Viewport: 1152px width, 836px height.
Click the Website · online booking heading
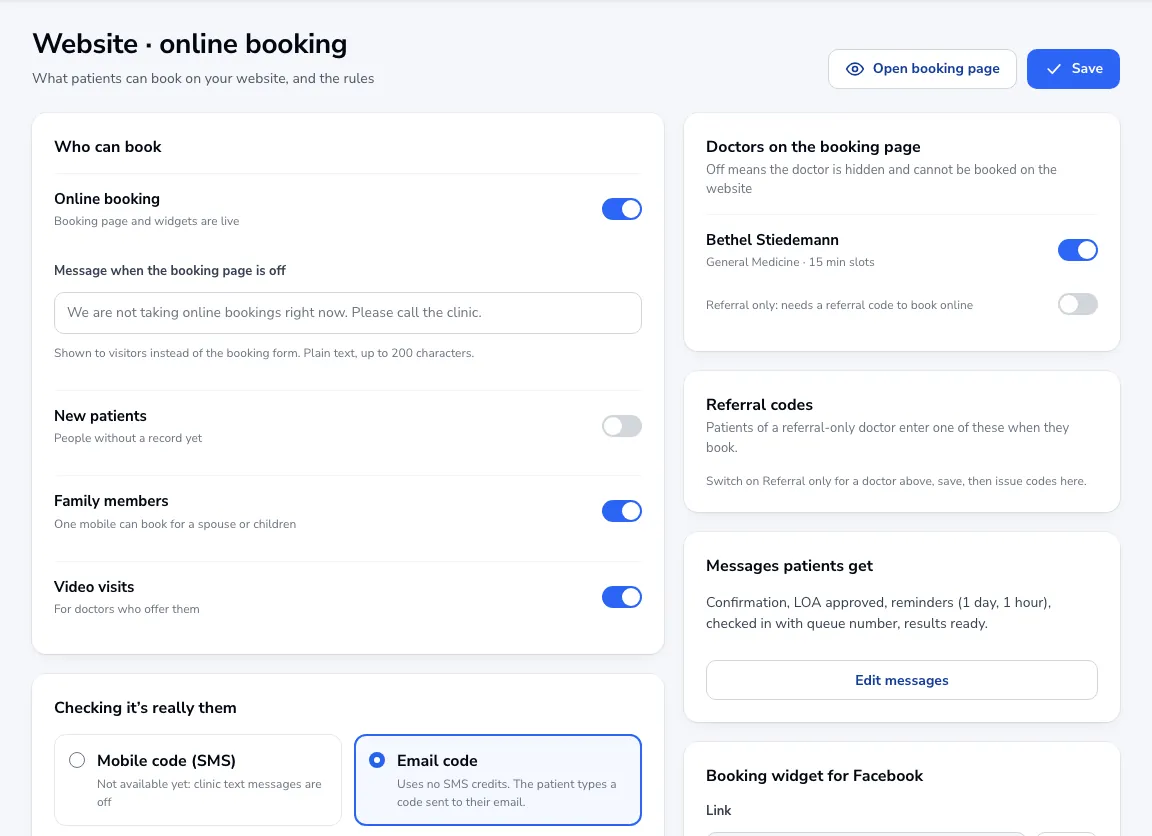190,44
